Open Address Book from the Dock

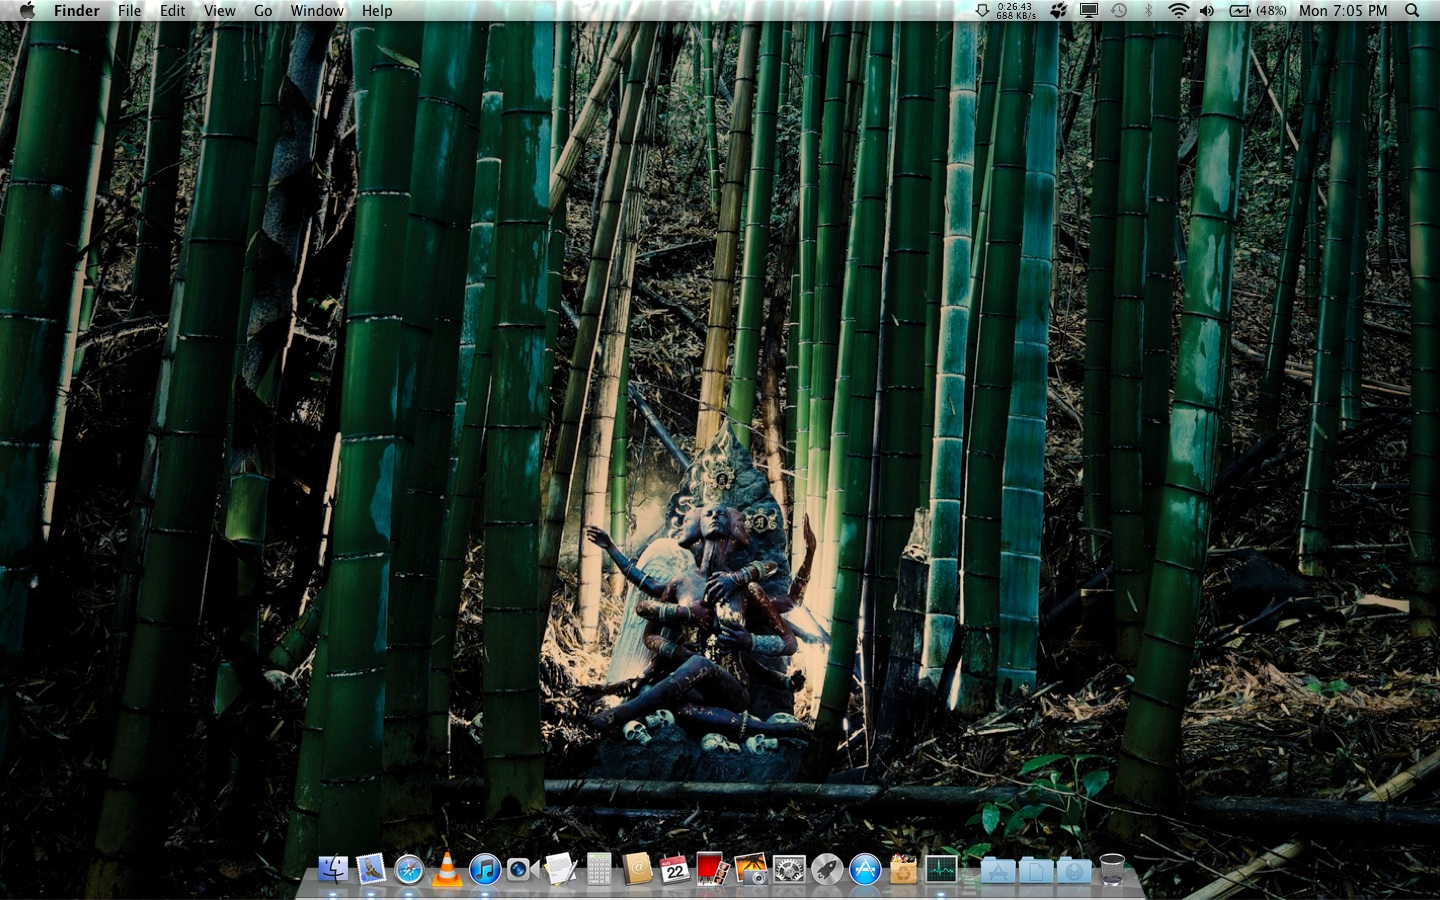(x=637, y=869)
